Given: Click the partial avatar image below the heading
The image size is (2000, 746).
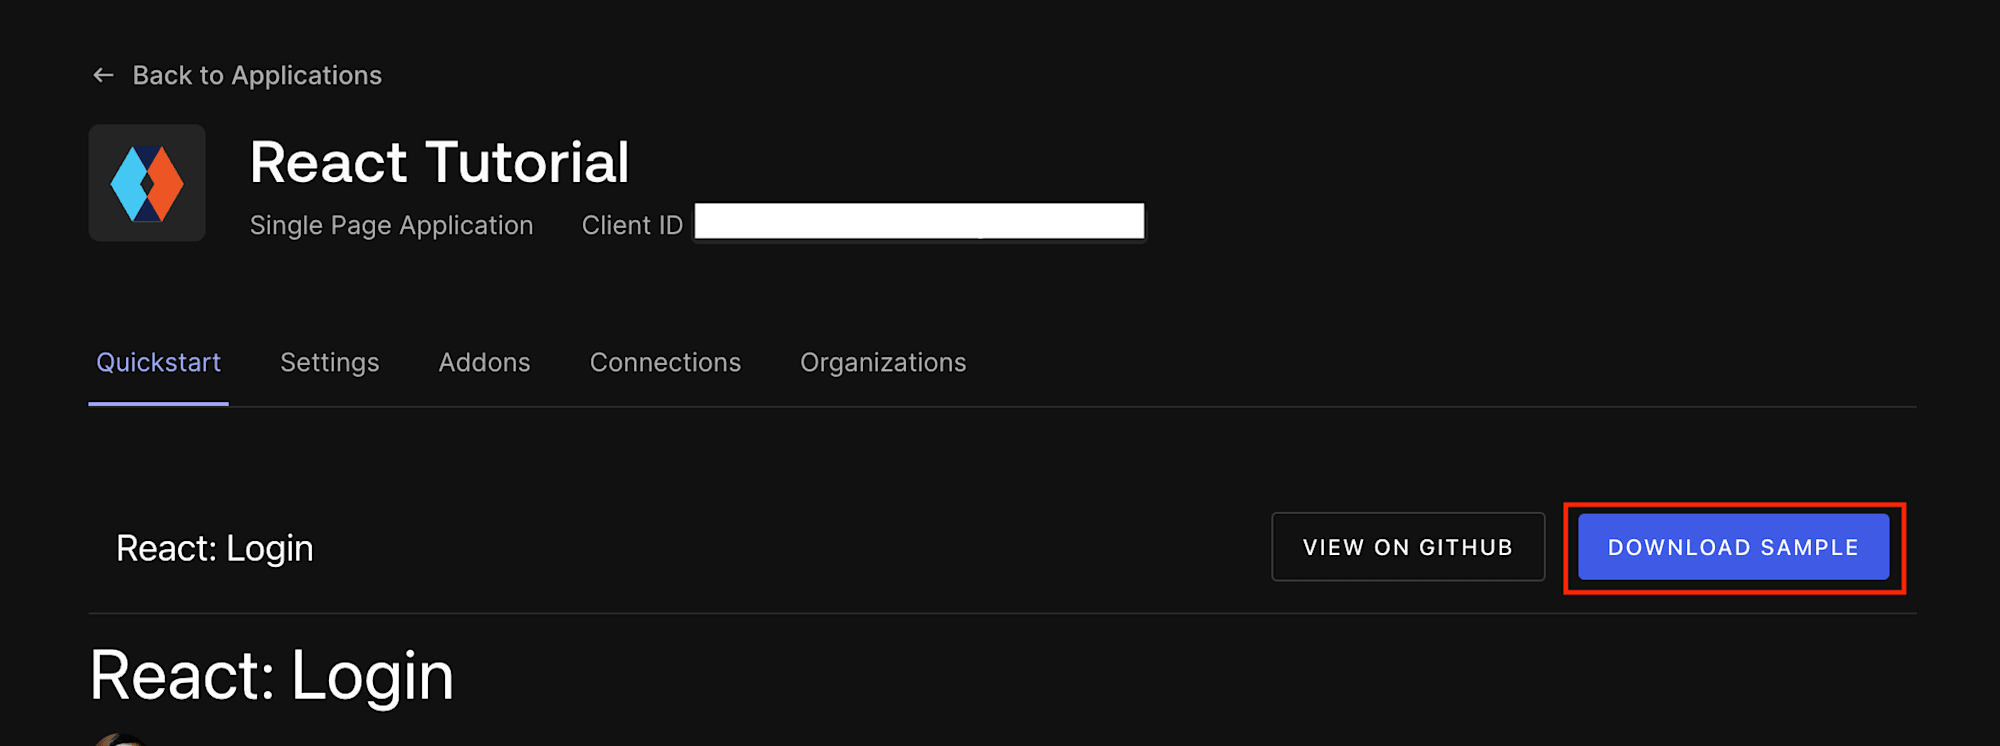Looking at the screenshot, I should (x=121, y=740).
